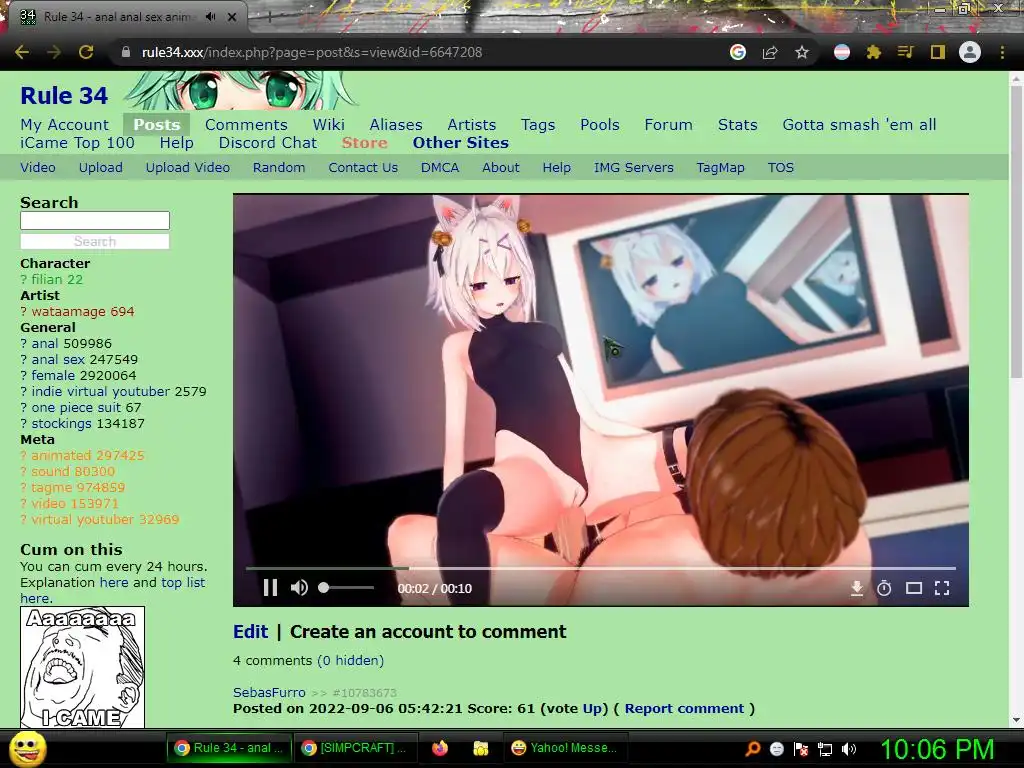Viewport: 1024px width, 768px height.
Task: Vote Up on SebasFurro's comment
Action: [592, 709]
